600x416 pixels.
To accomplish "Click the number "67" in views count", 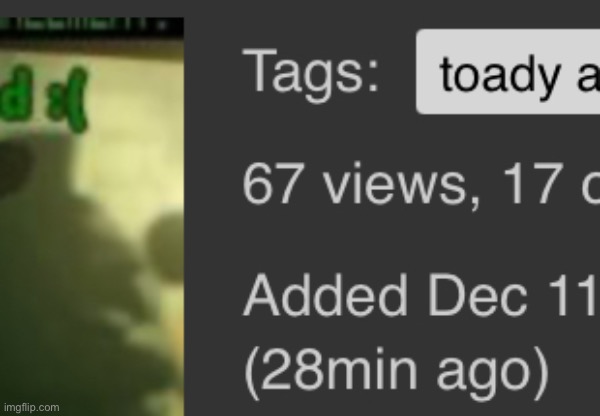I will click(271, 184).
